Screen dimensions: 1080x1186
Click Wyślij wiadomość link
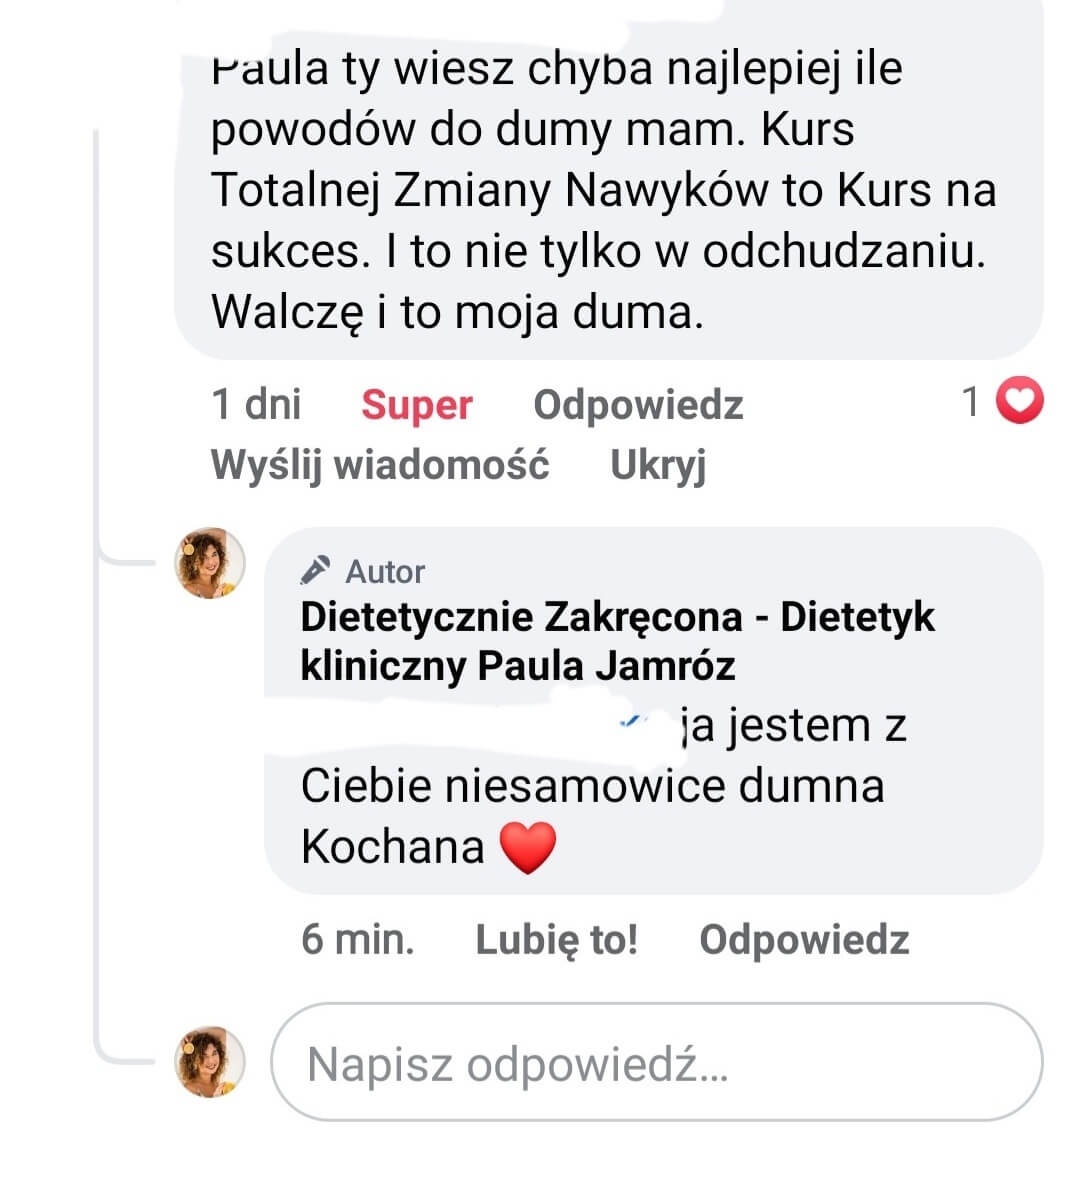click(x=380, y=465)
